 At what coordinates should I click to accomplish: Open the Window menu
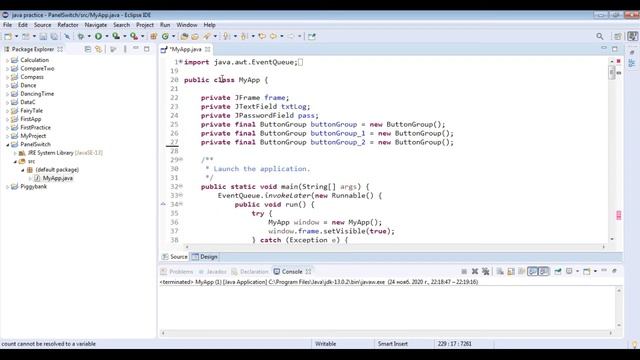coord(187,25)
